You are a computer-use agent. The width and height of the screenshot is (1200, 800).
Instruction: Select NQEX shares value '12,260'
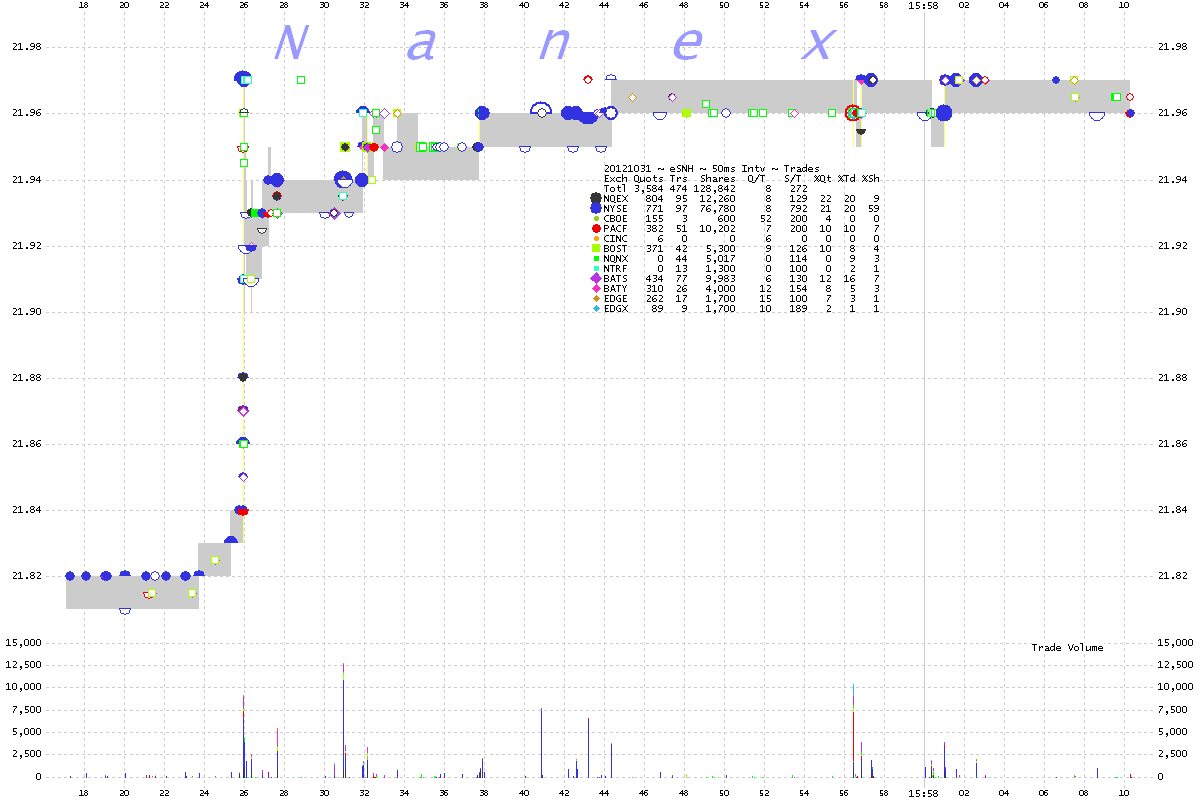pyautogui.click(x=717, y=198)
